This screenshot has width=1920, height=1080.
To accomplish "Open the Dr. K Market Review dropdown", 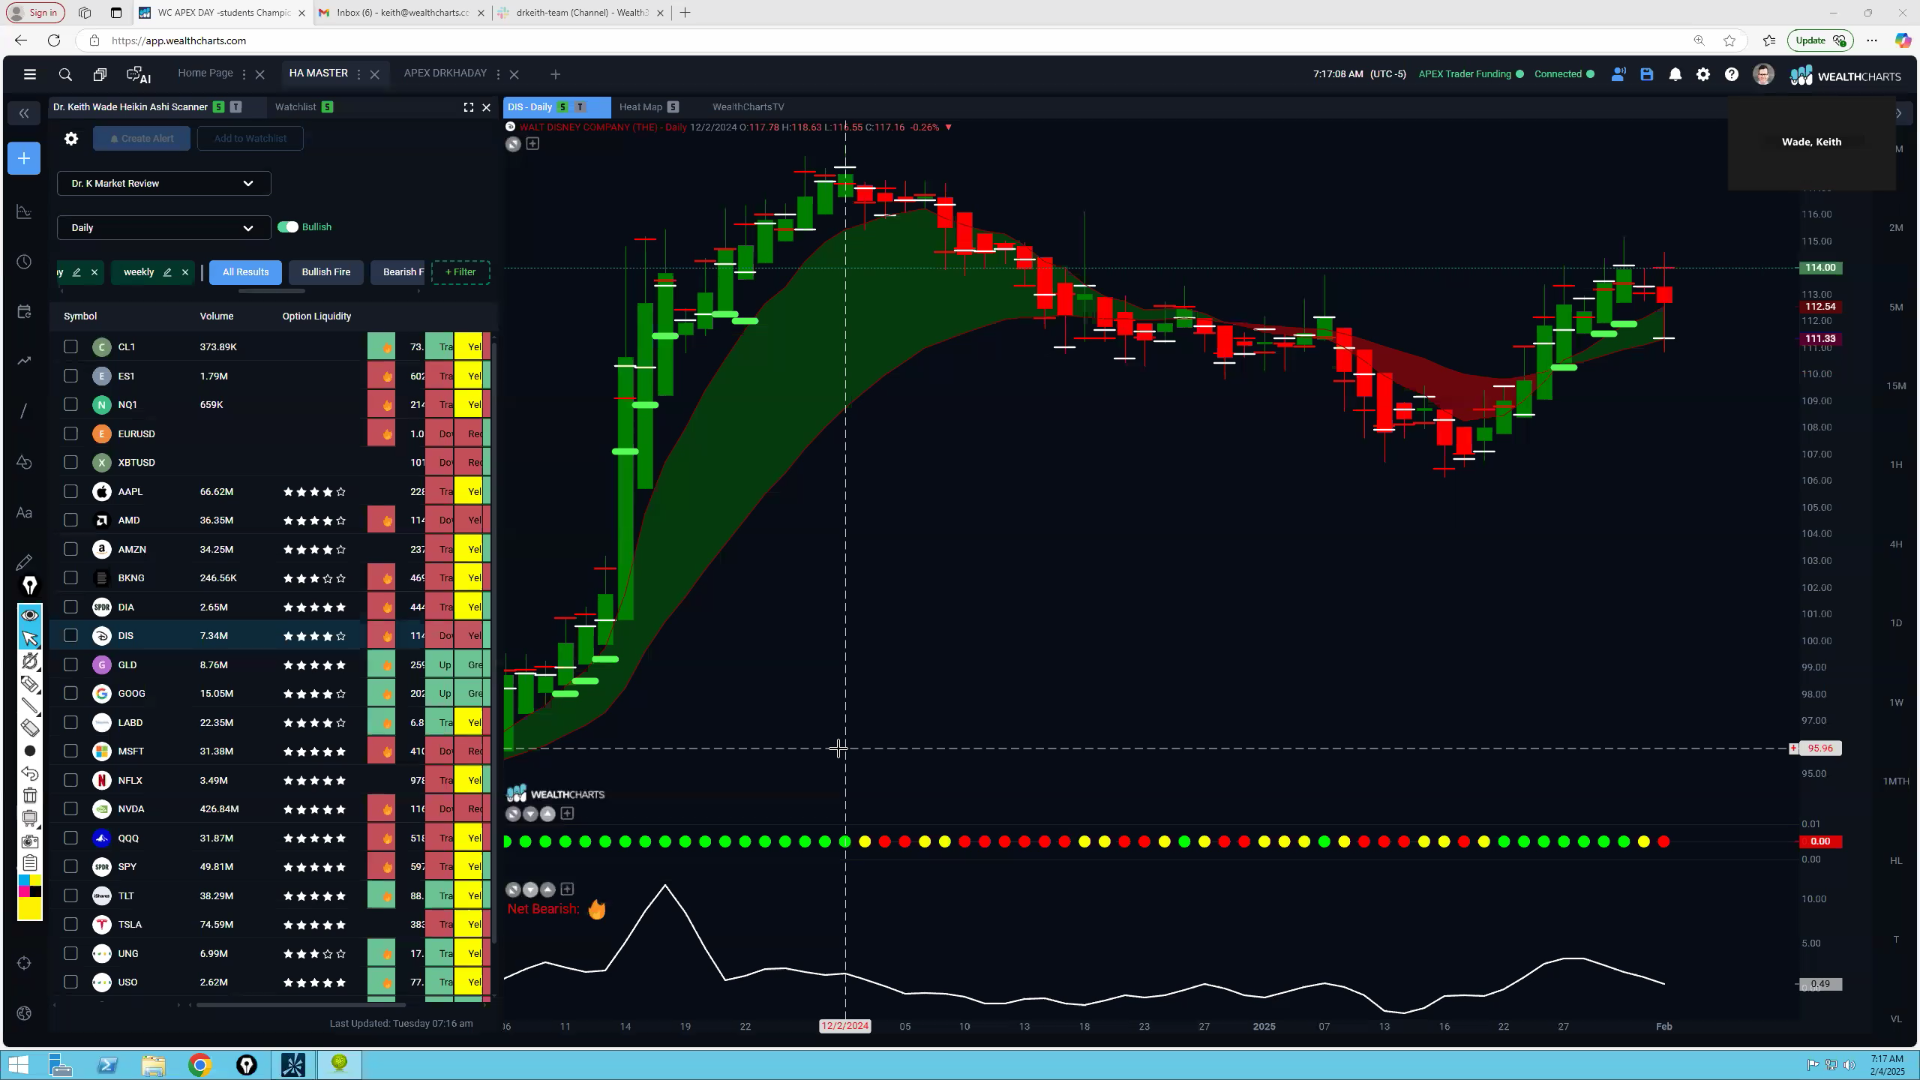I will coord(164,184).
